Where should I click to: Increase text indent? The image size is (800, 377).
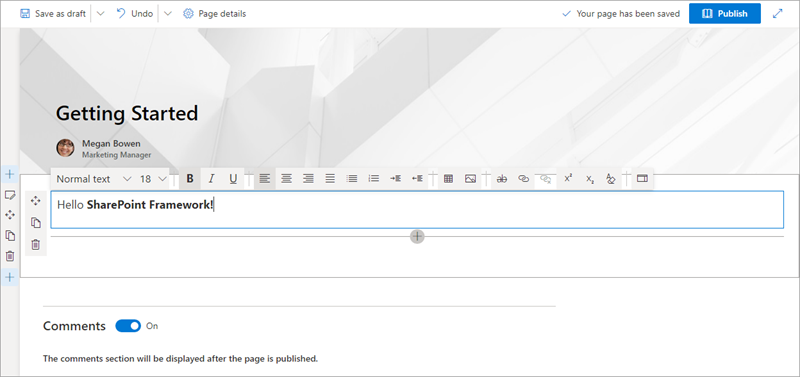(395, 179)
